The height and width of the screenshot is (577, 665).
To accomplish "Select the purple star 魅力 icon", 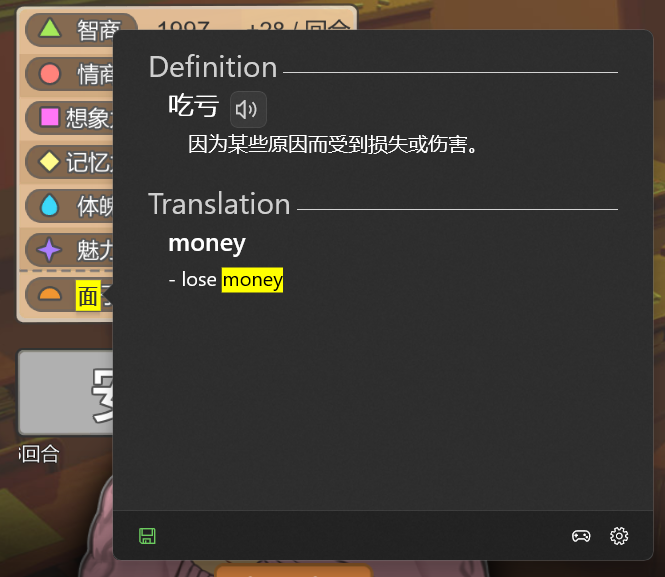I will (49, 249).
